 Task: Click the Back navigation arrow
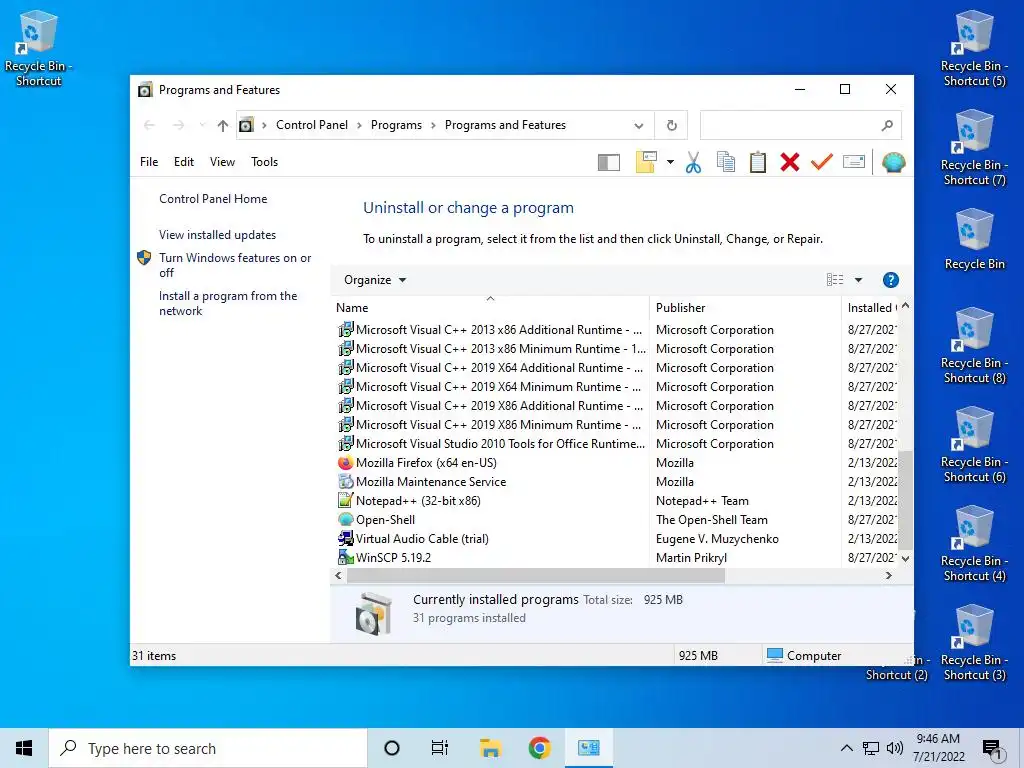150,125
